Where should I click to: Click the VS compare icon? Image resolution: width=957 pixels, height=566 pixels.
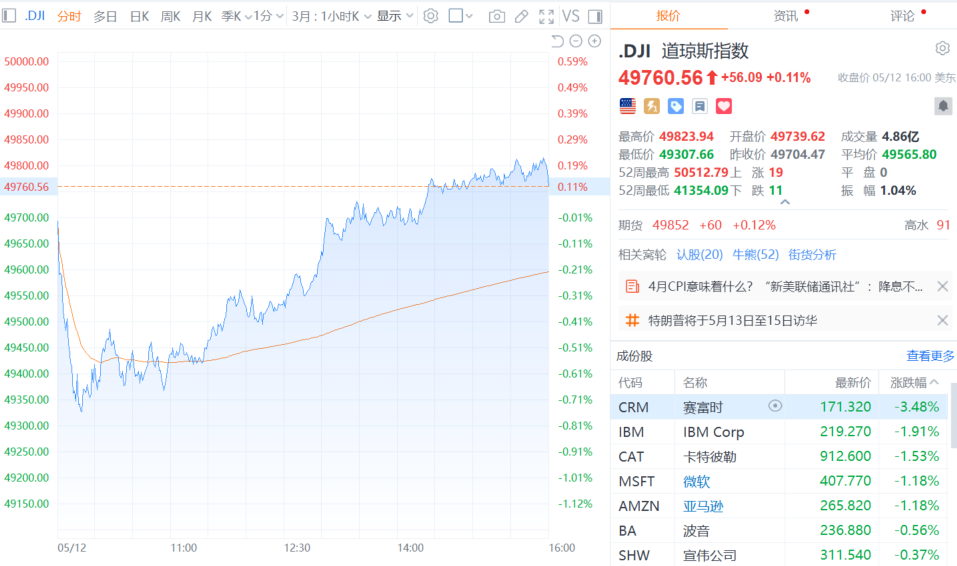click(571, 16)
